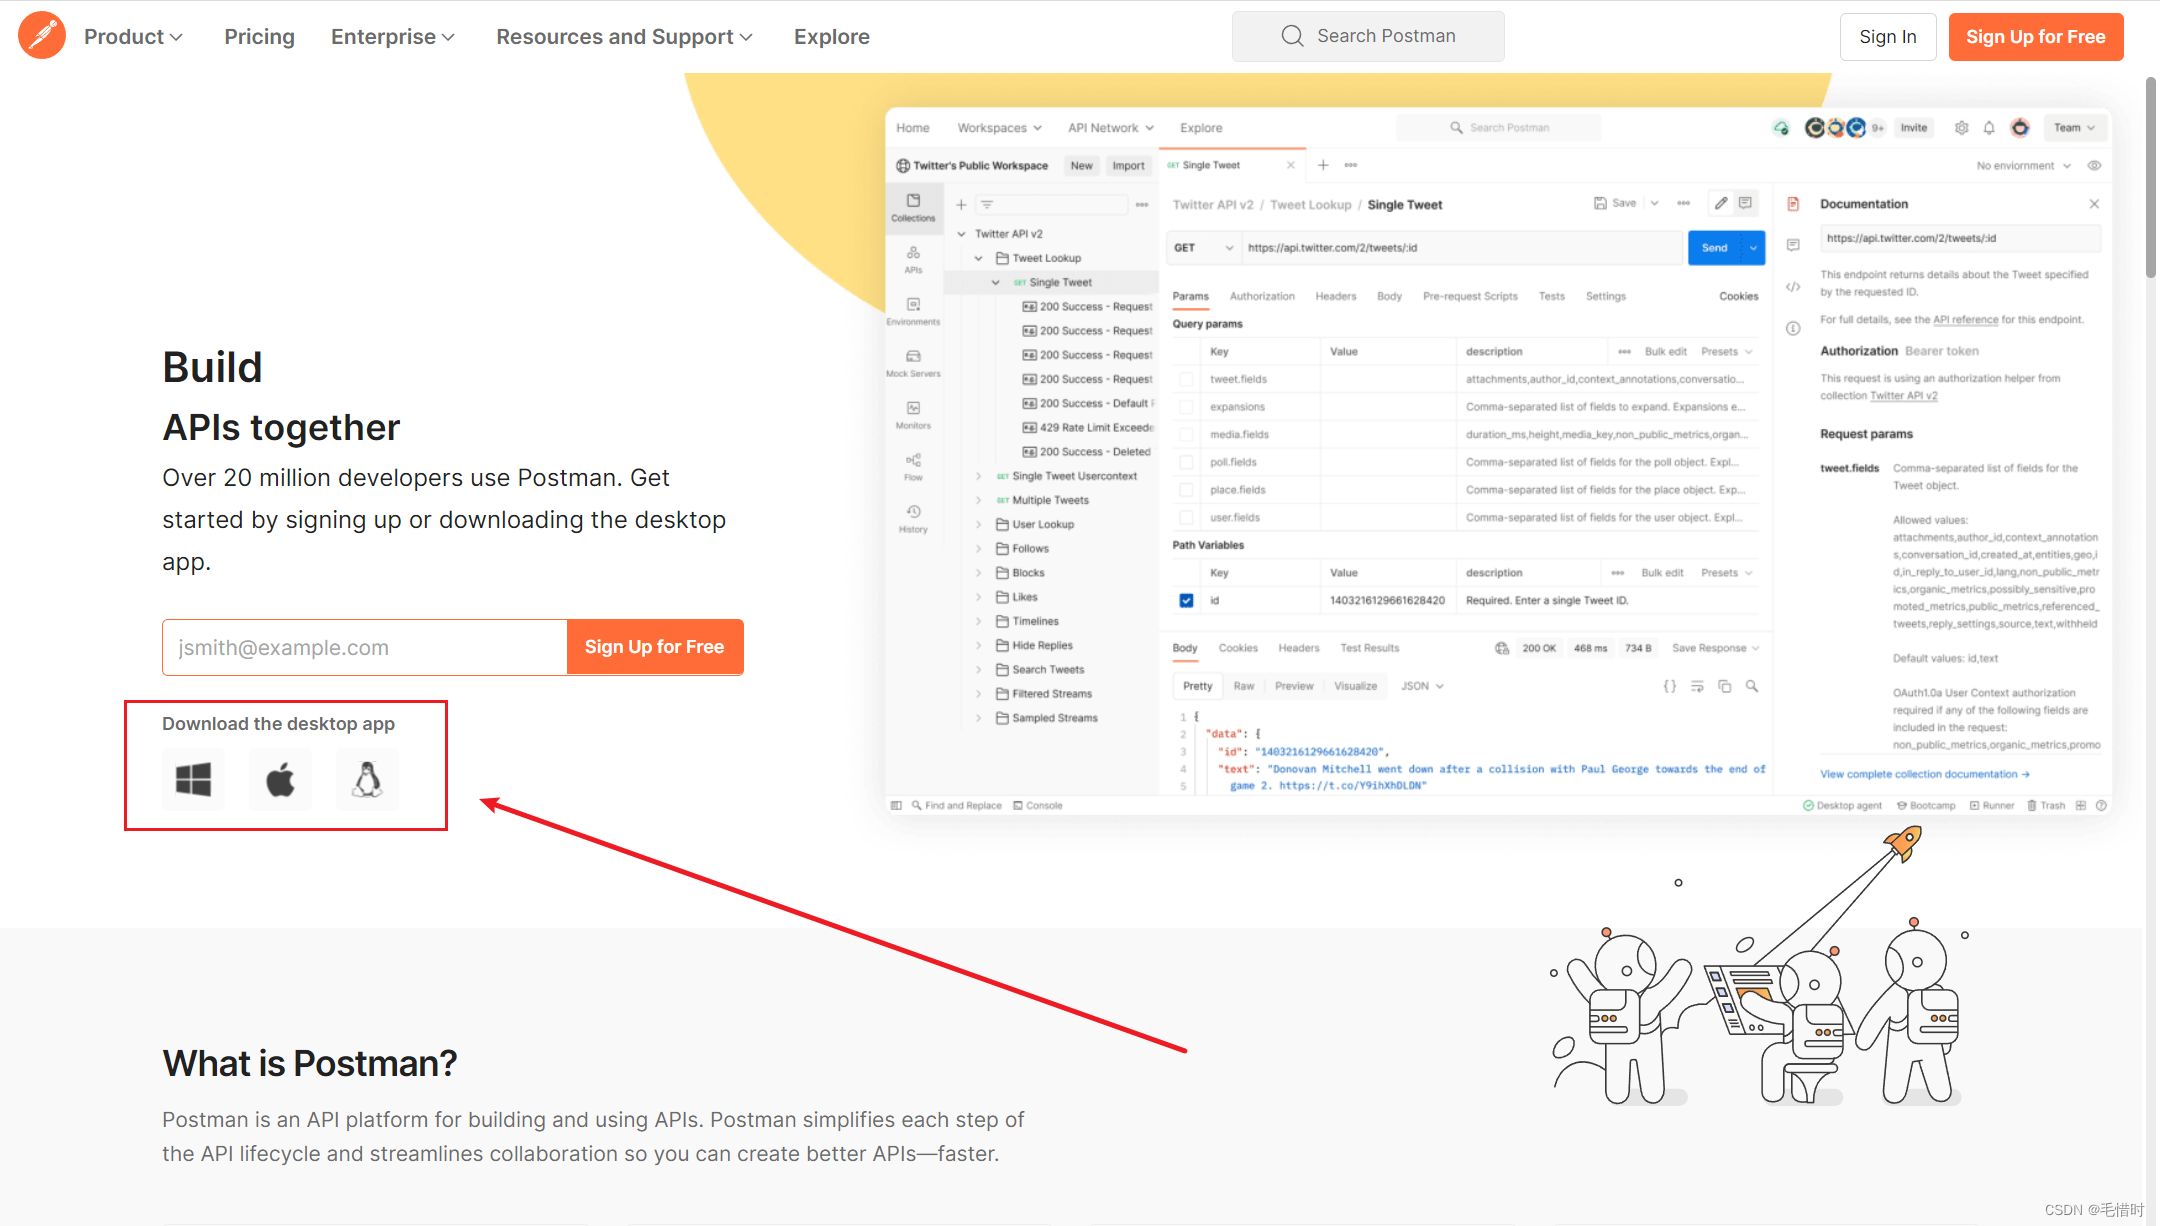2160x1226 pixels.
Task: Open Runner from the preview status bar
Action: pos(1991,805)
